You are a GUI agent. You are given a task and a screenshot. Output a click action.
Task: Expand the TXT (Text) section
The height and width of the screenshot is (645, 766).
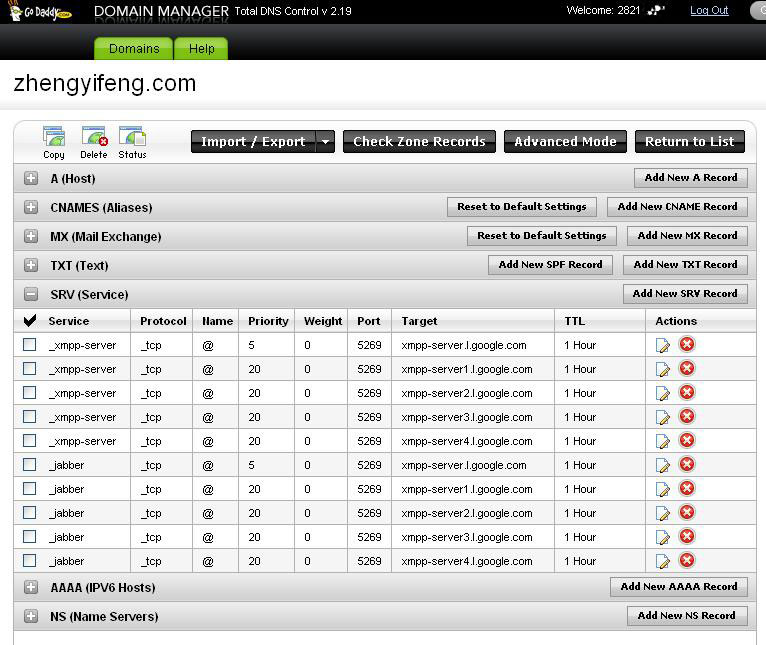click(x=31, y=265)
